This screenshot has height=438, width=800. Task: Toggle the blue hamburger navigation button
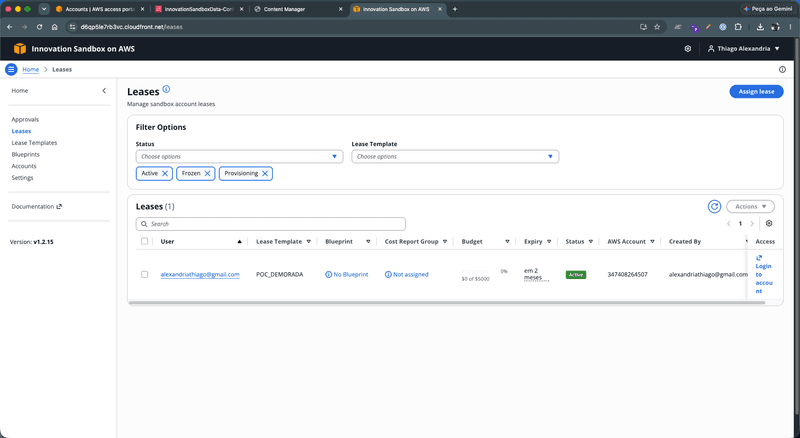(x=11, y=69)
